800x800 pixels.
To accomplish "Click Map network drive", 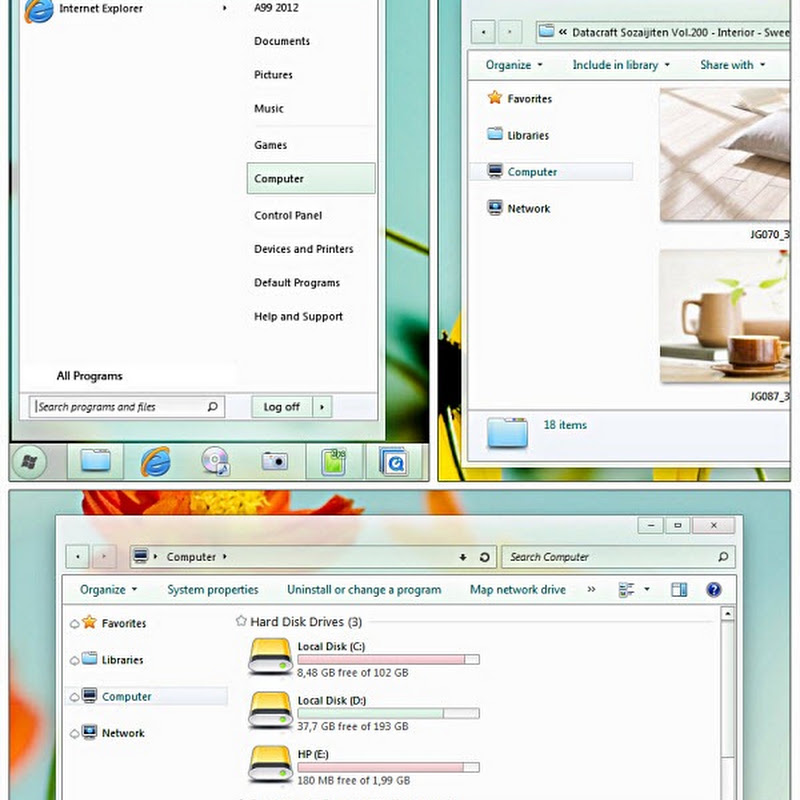I will [517, 590].
